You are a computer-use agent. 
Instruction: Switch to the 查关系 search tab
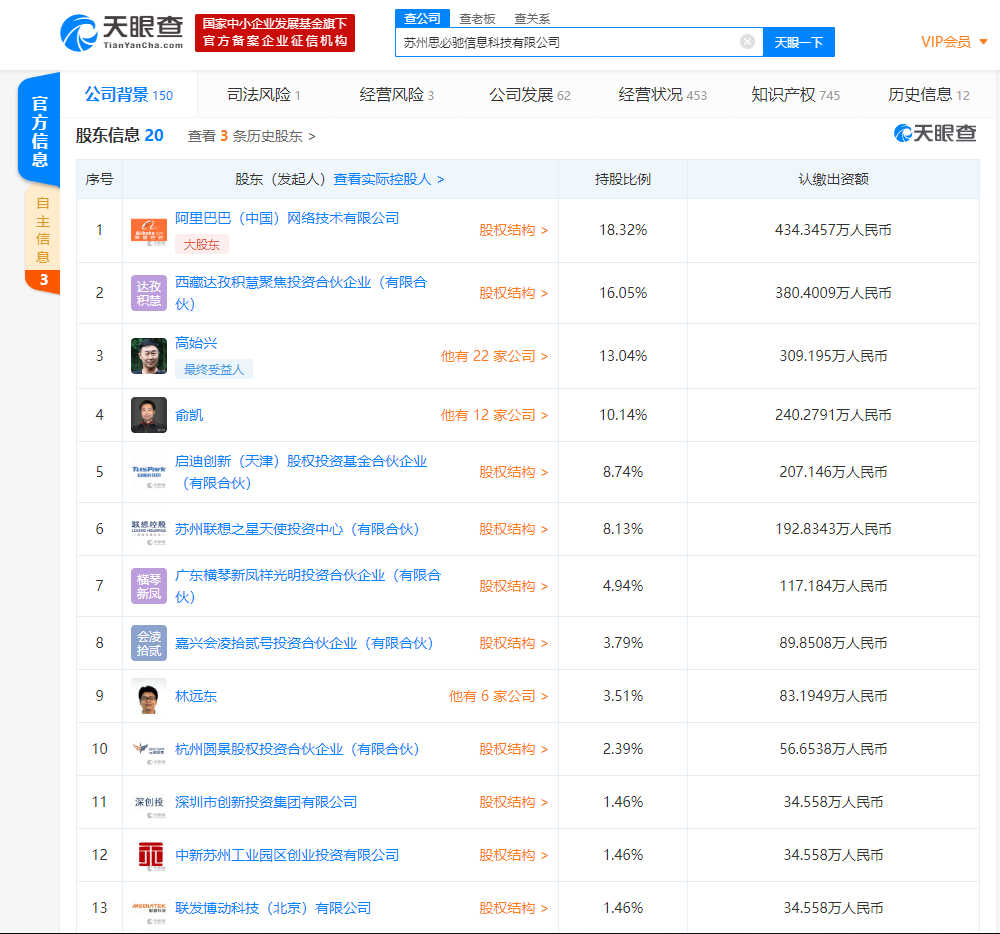(532, 18)
